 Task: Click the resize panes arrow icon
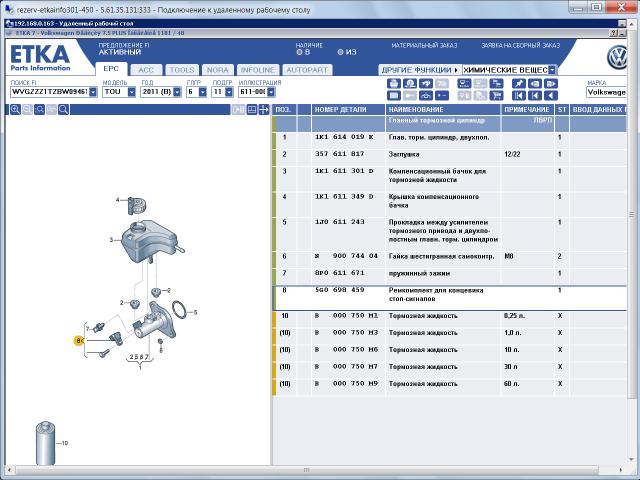pyautogui.click(x=264, y=109)
